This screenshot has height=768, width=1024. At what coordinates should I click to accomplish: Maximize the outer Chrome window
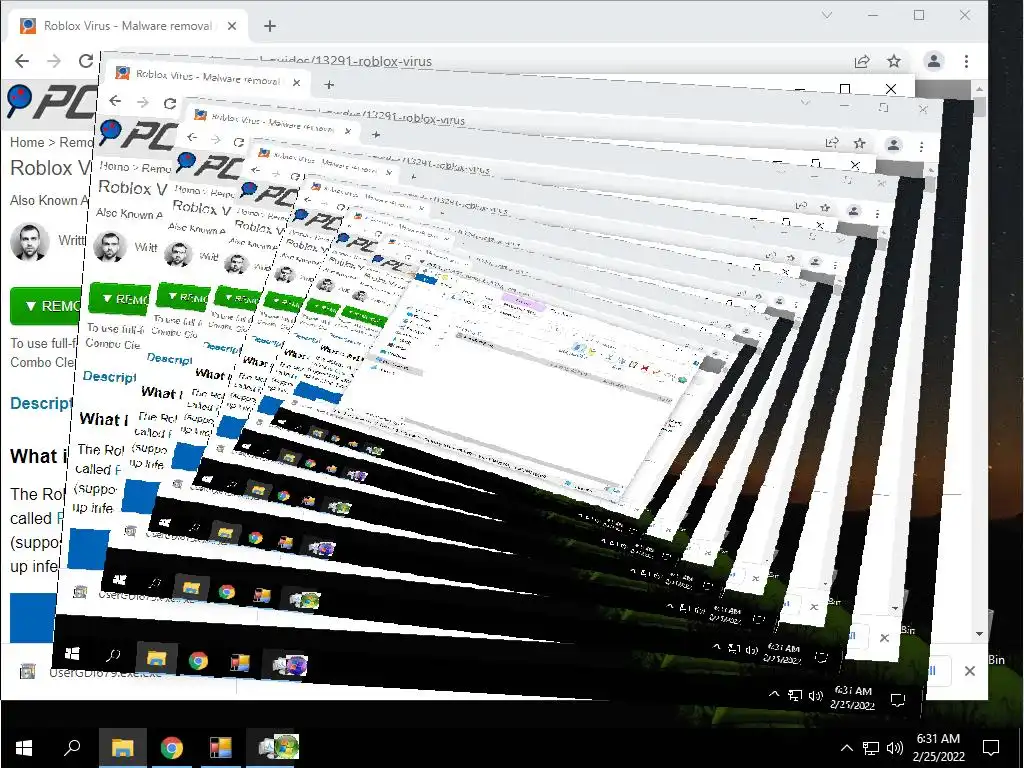pos(919,15)
